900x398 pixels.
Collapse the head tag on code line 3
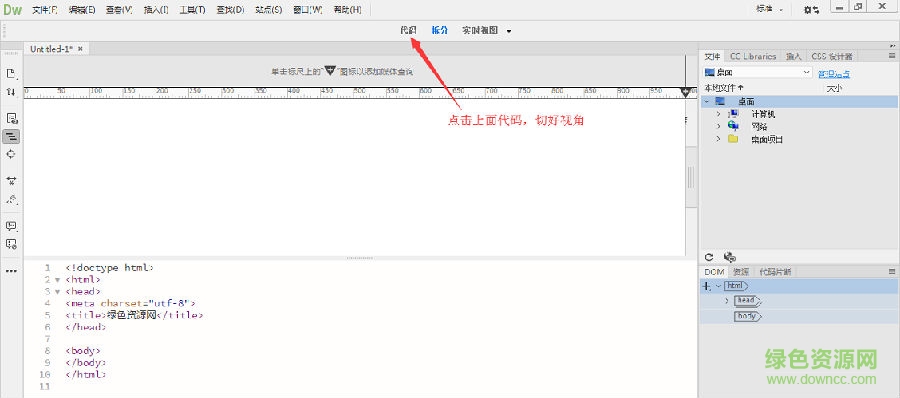click(x=57, y=292)
